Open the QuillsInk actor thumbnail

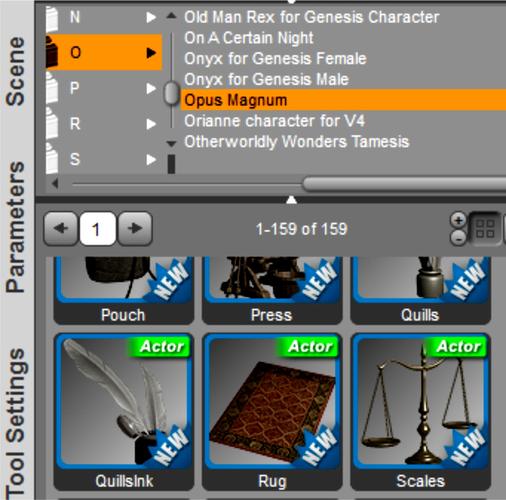124,412
